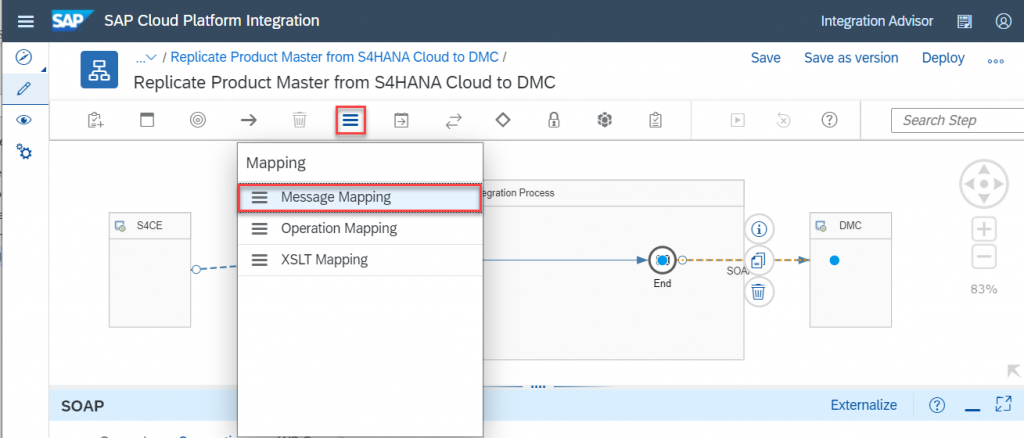Image resolution: width=1024 pixels, height=438 pixels.
Task: Click Externalize in the SOAP panel
Action: point(863,405)
